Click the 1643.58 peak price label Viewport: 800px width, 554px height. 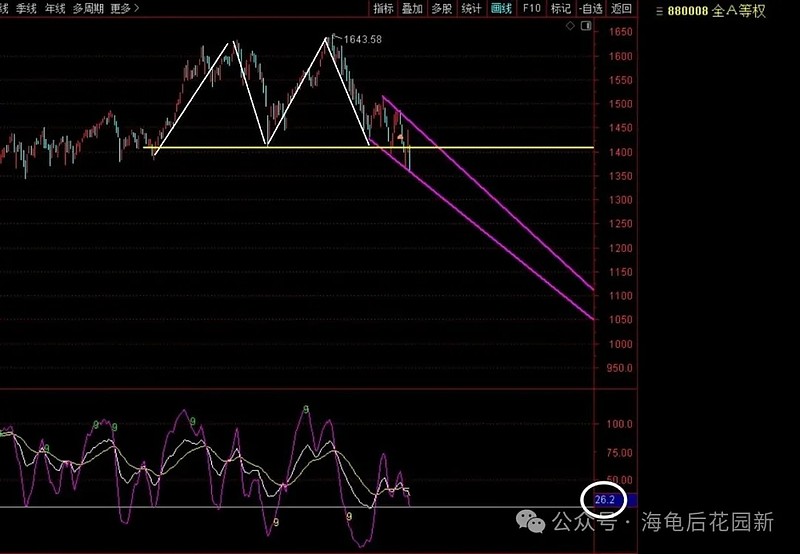pyautogui.click(x=362, y=39)
